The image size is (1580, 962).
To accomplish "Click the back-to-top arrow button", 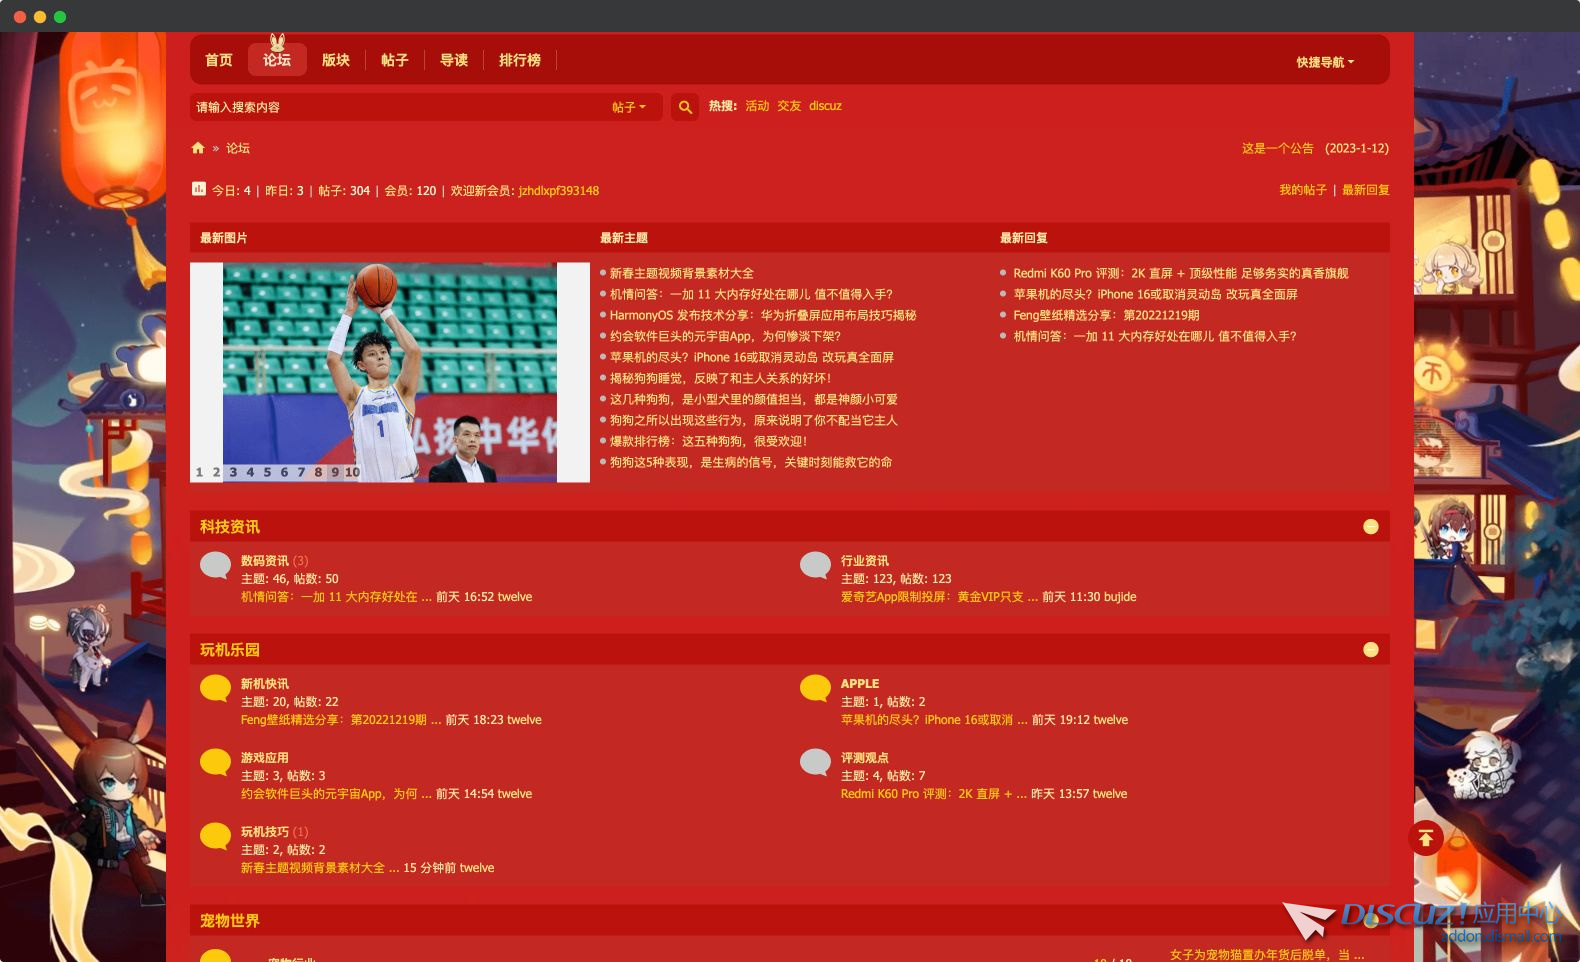I will coord(1425,838).
